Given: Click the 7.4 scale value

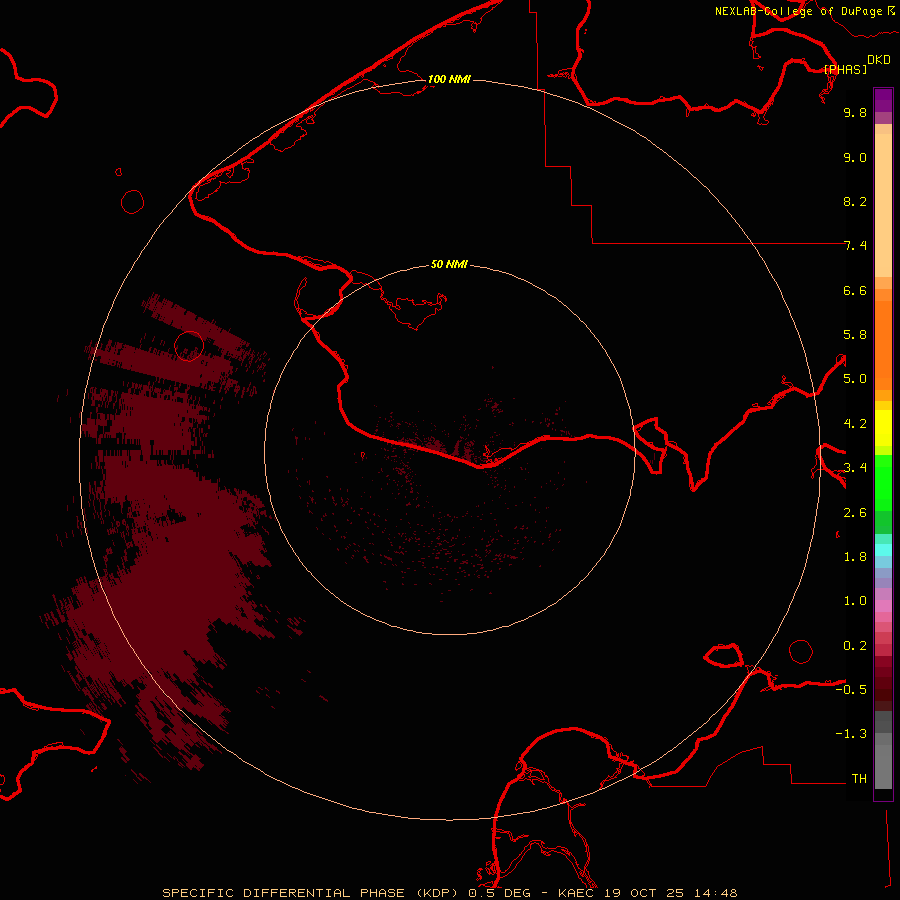Looking at the screenshot, I should click(855, 246).
